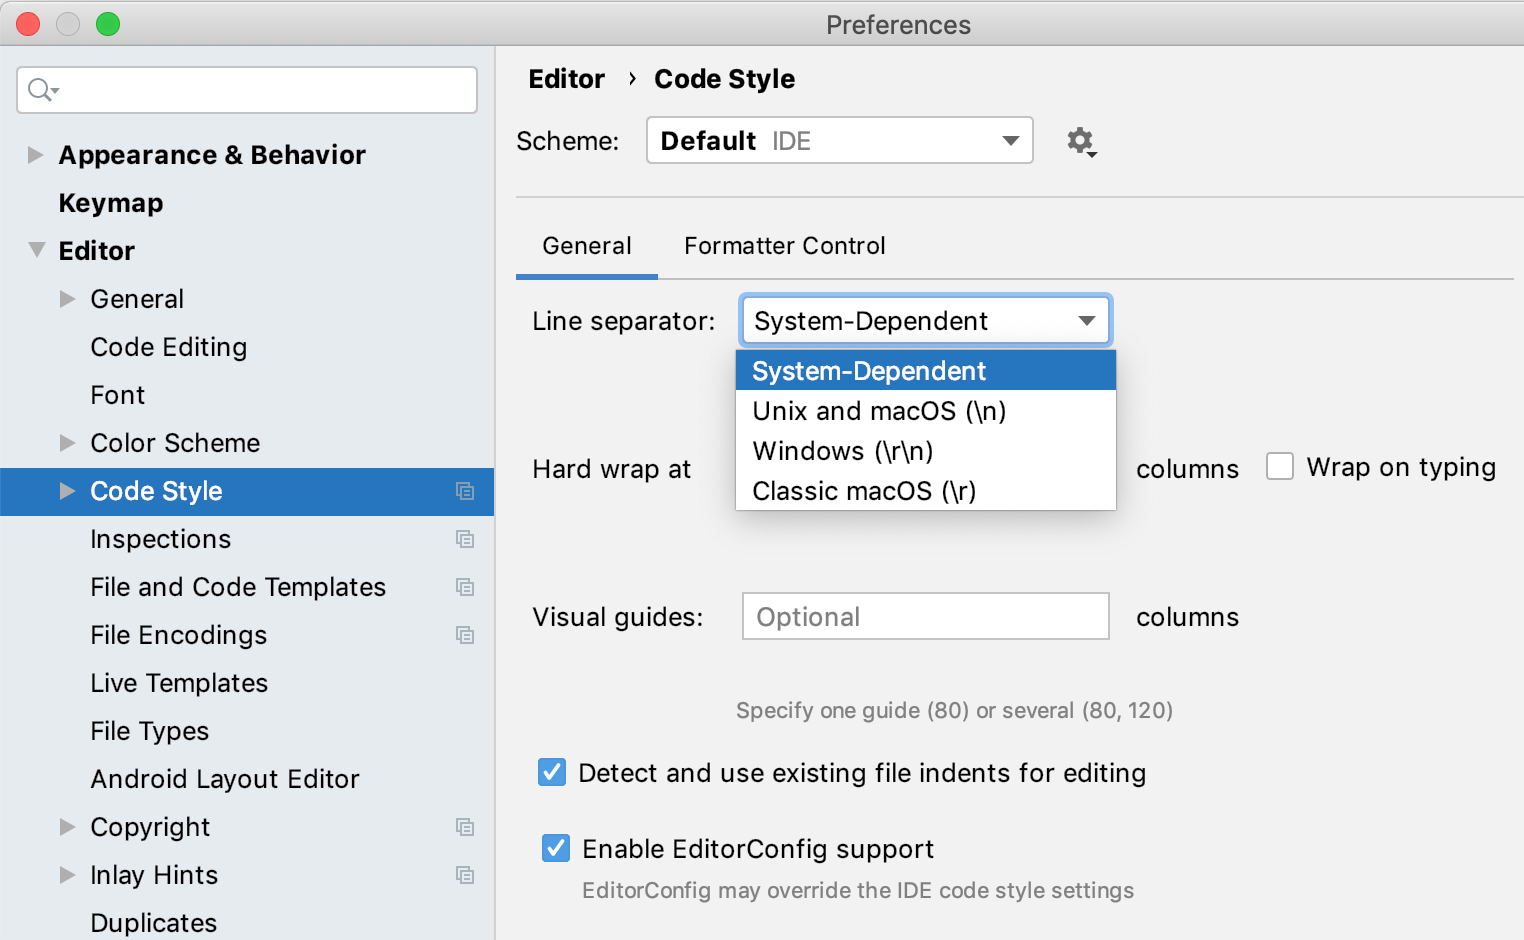The height and width of the screenshot is (940, 1524).
Task: Switch to the Formatter Control tab
Action: [784, 246]
